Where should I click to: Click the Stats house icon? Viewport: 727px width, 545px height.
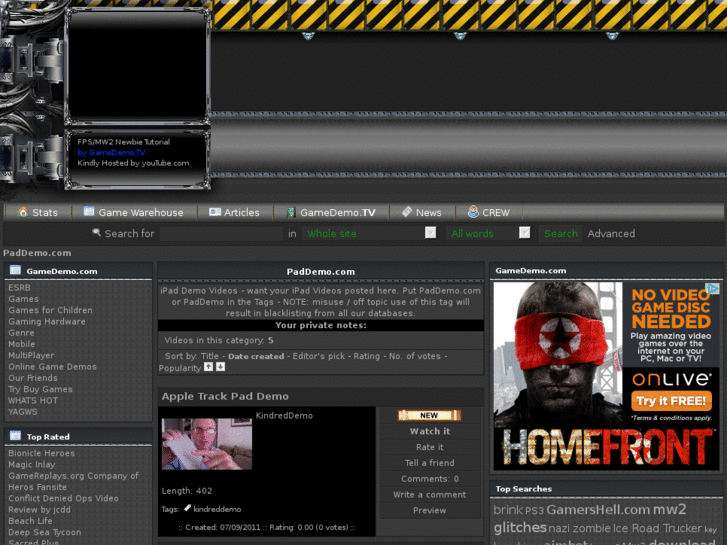point(23,212)
